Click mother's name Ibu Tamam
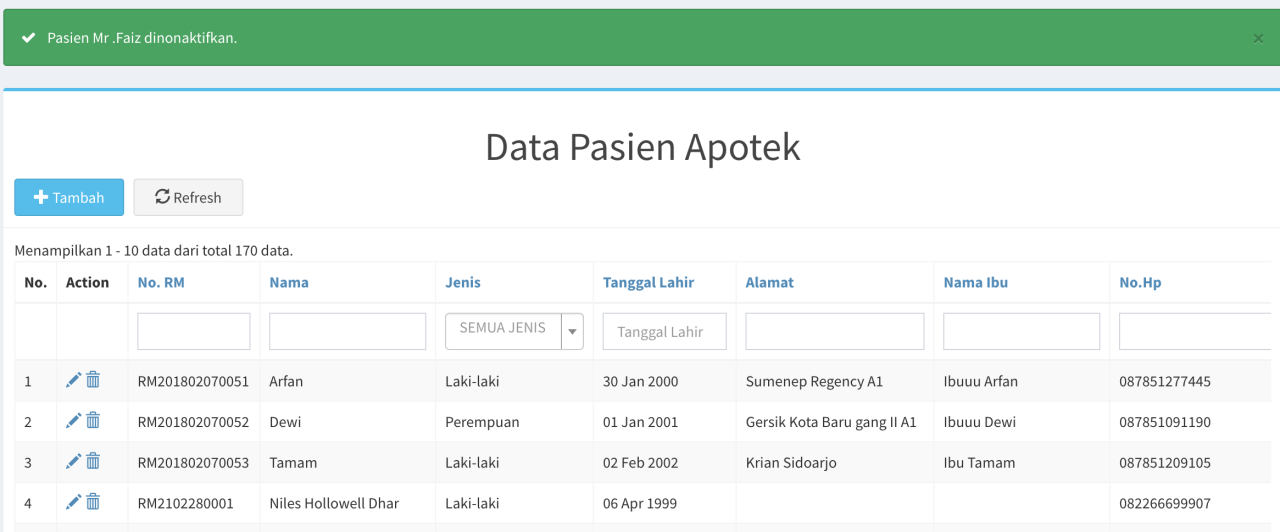This screenshot has height=532, width=1280. pos(979,463)
